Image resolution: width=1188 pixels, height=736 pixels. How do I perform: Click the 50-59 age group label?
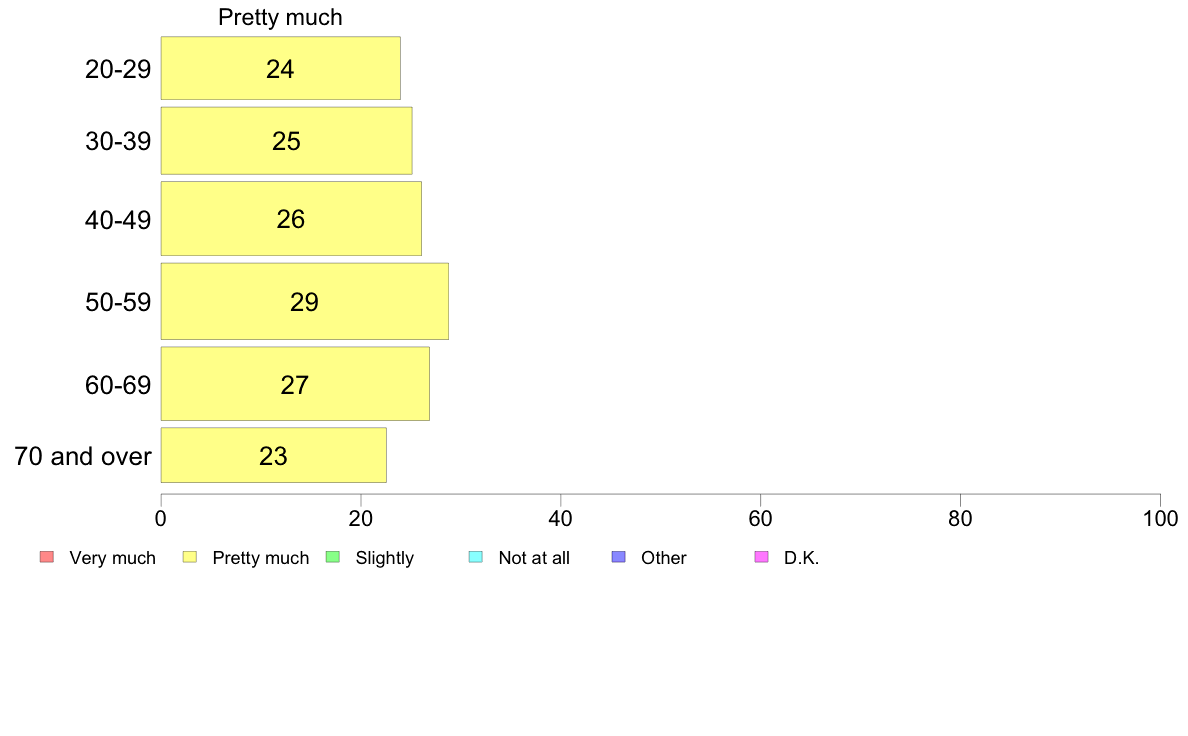118,302
